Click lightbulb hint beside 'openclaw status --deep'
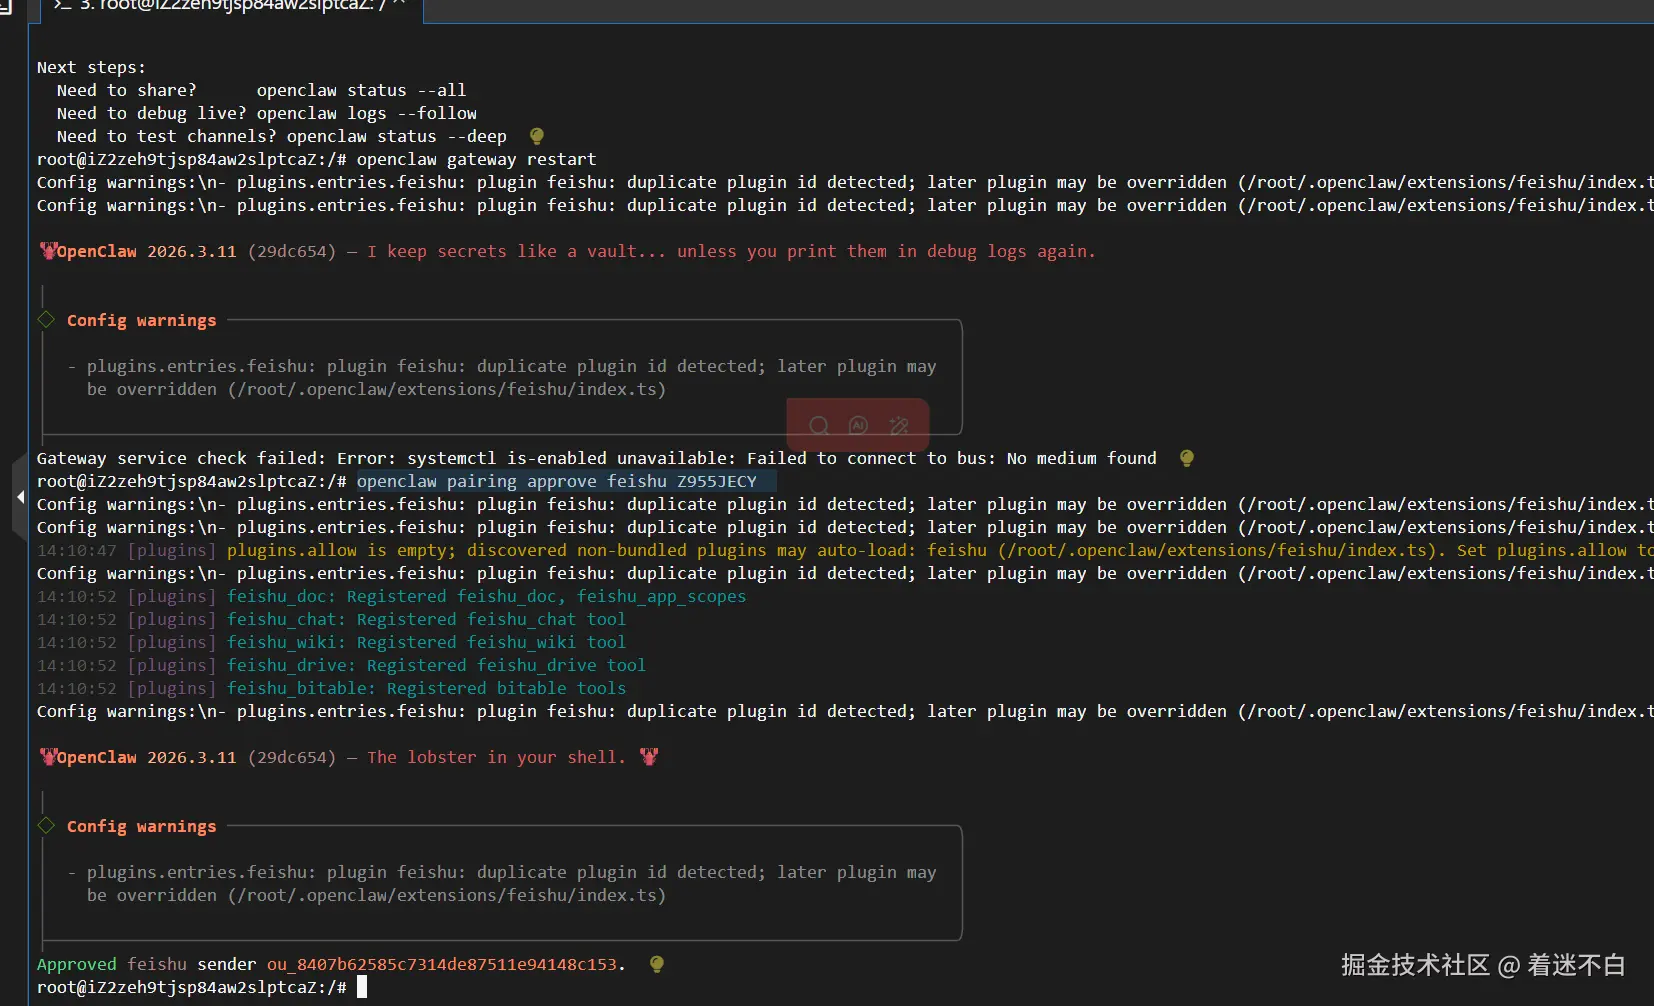1654x1006 pixels. [536, 136]
